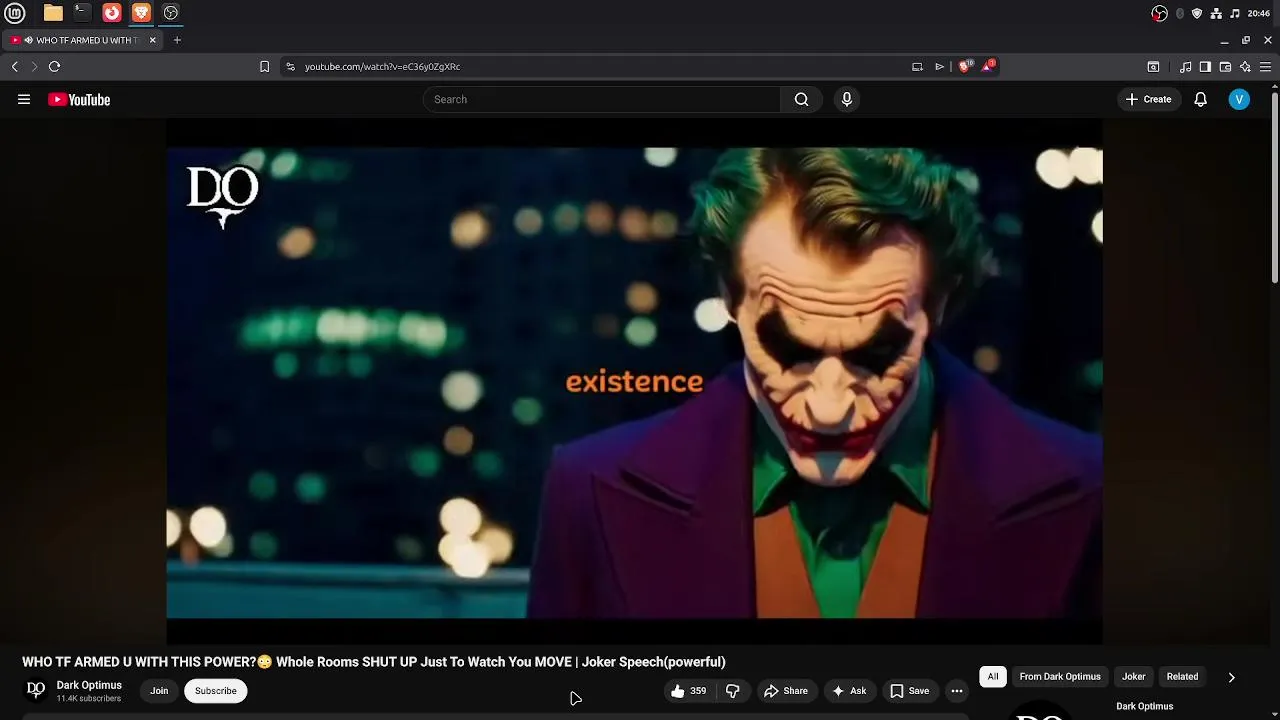
Task: Open the tab search toolbar icon
Action: pyautogui.click(x=1153, y=66)
